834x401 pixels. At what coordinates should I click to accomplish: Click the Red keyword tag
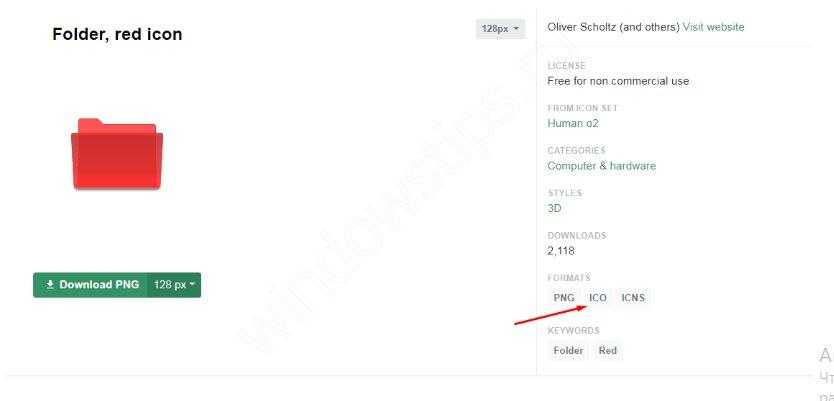[607, 350]
